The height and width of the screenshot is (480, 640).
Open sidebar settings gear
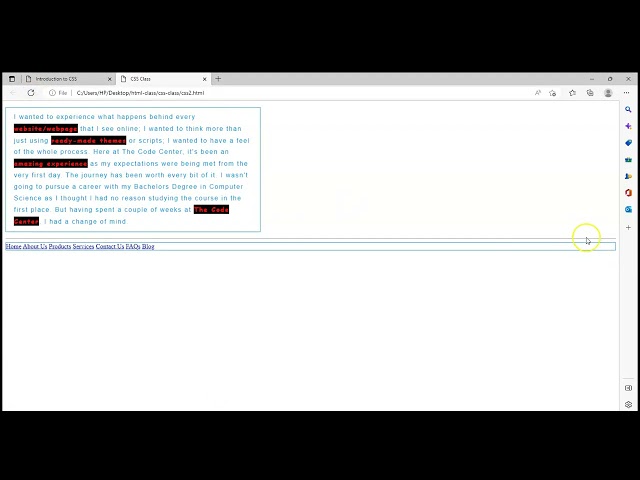pyautogui.click(x=628, y=404)
